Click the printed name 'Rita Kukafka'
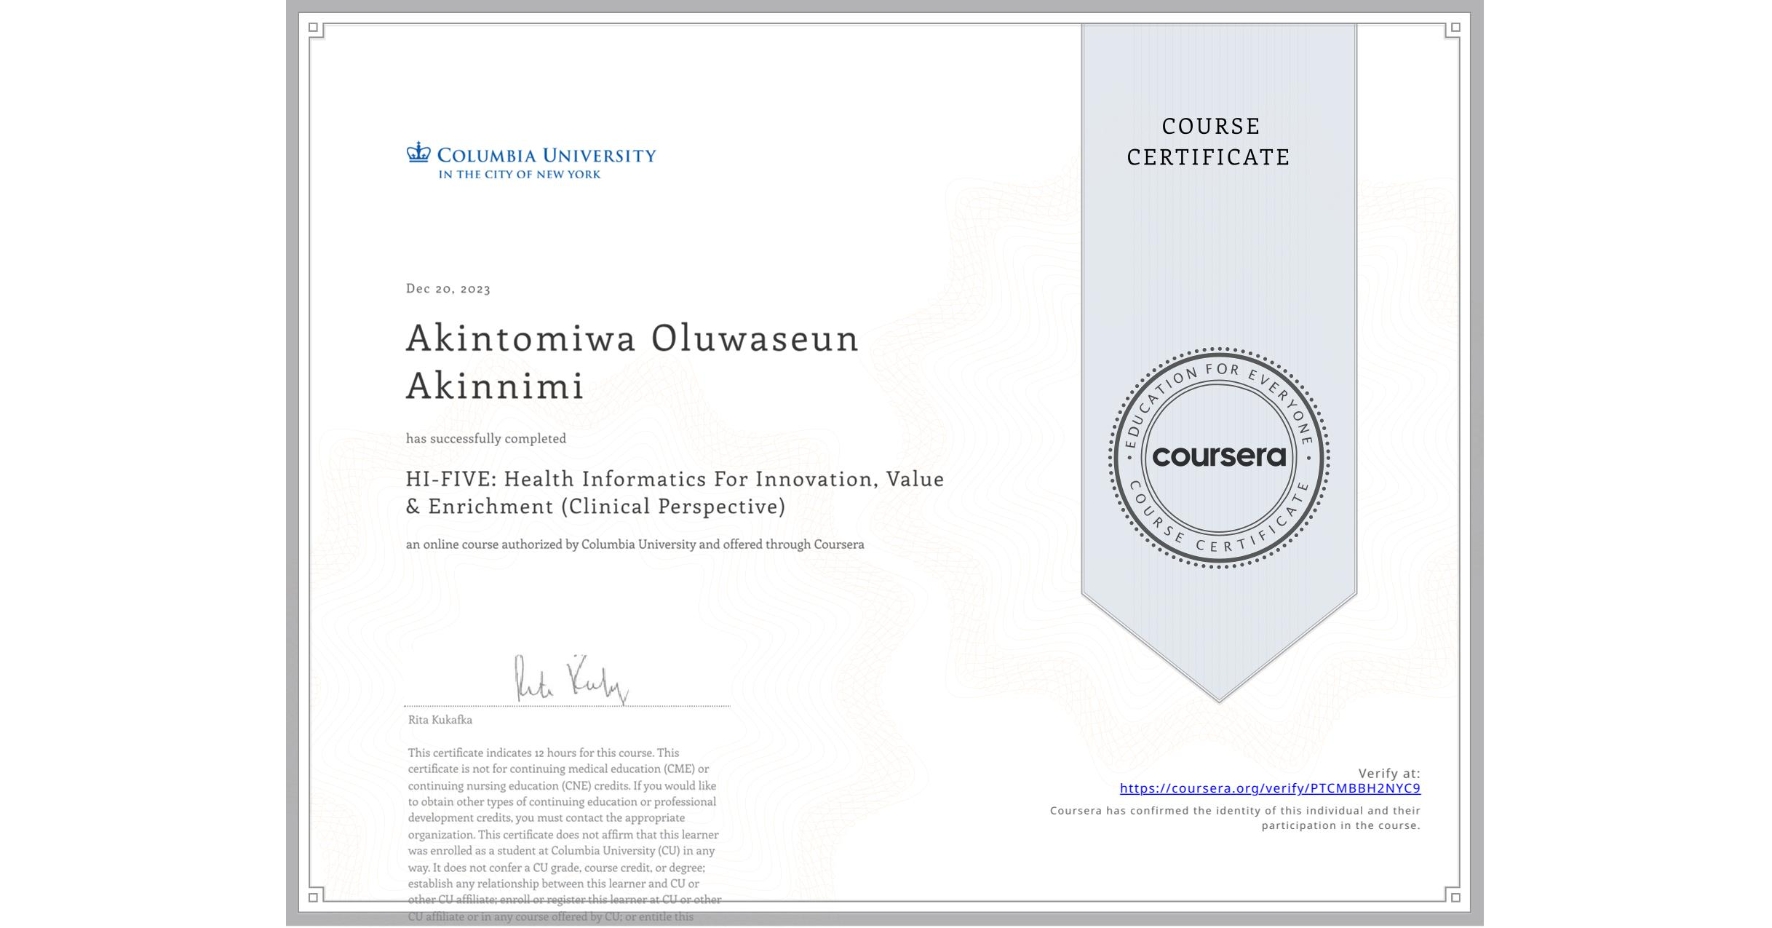1772x928 pixels. click(x=440, y=720)
